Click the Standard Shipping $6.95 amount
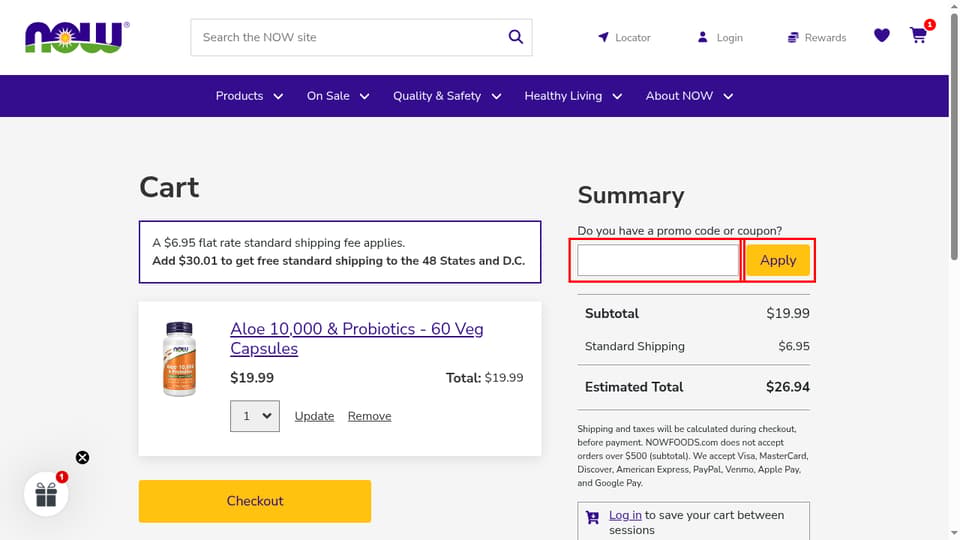 point(793,347)
